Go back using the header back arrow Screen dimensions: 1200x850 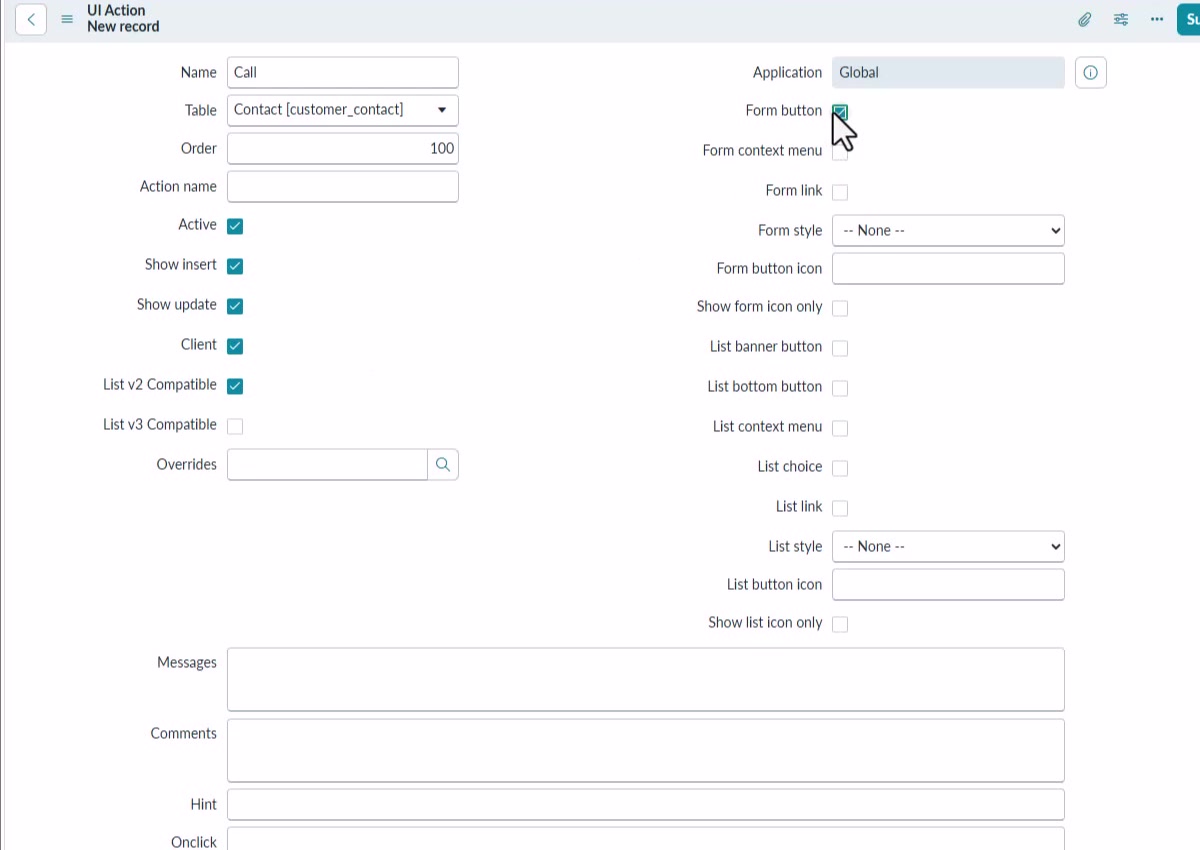point(31,19)
